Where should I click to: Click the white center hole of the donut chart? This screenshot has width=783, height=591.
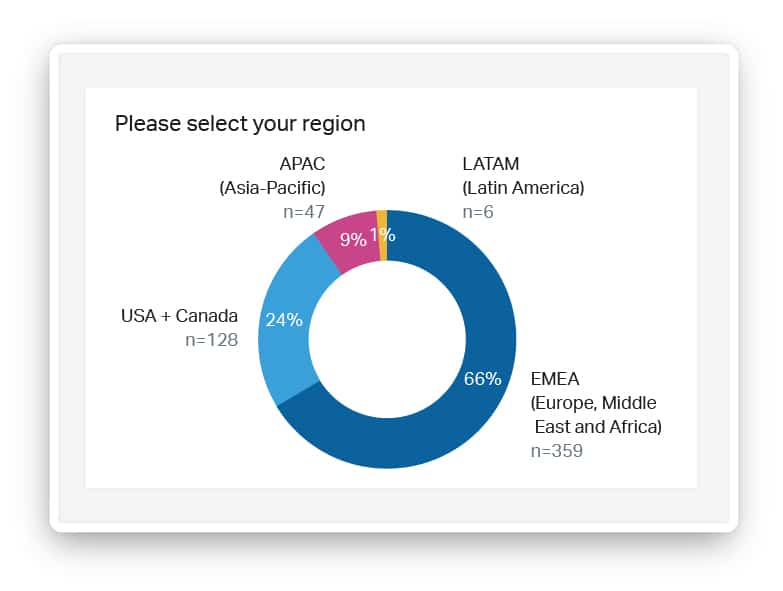(x=387, y=339)
